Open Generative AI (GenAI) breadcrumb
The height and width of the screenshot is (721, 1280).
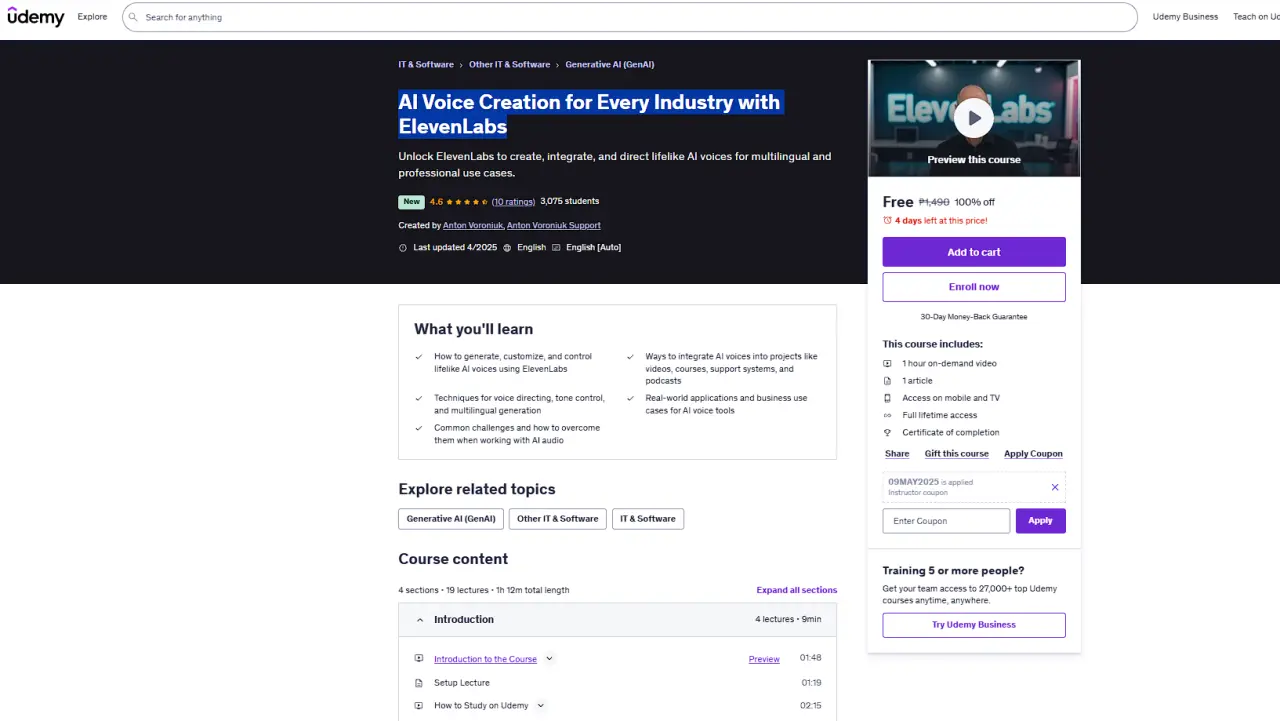click(x=610, y=65)
